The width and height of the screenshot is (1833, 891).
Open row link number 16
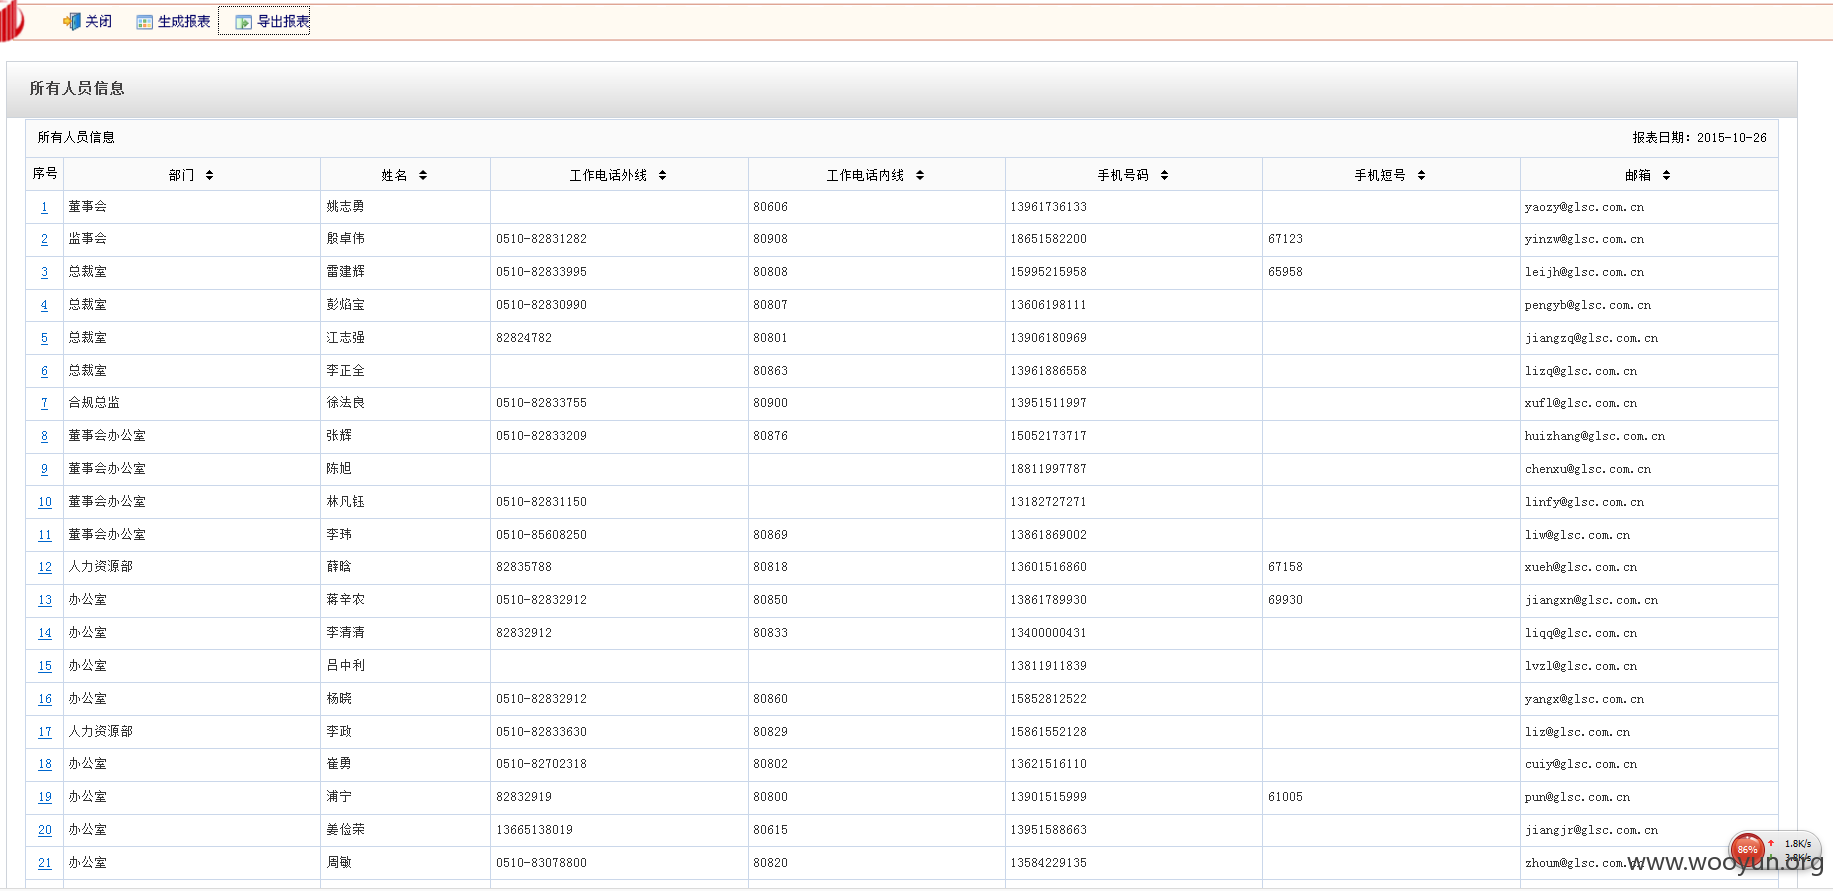pyautogui.click(x=45, y=699)
